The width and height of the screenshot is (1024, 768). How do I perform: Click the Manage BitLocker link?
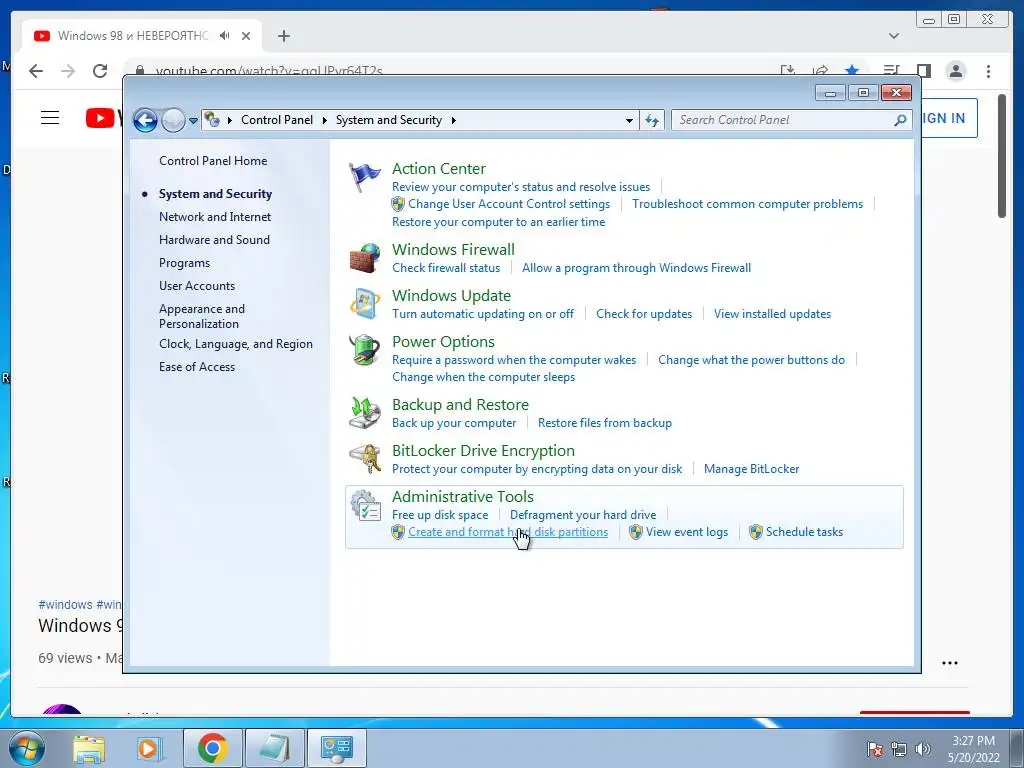click(x=752, y=469)
